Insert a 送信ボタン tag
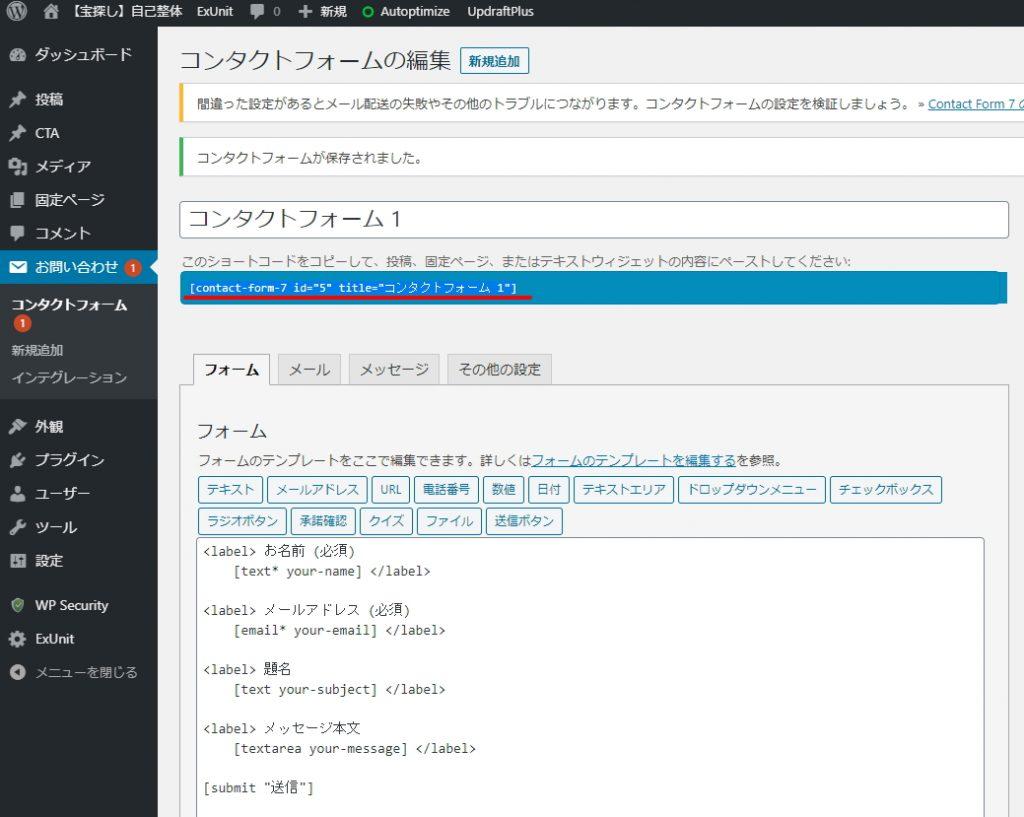 click(x=524, y=521)
